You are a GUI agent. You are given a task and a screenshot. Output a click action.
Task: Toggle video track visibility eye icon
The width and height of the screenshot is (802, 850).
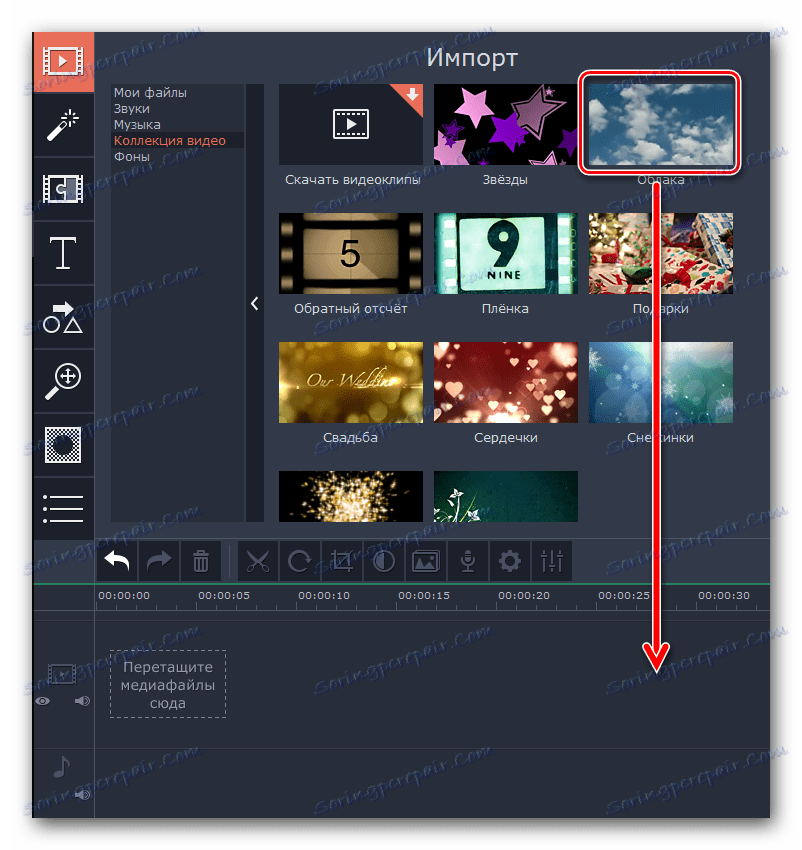tap(43, 701)
